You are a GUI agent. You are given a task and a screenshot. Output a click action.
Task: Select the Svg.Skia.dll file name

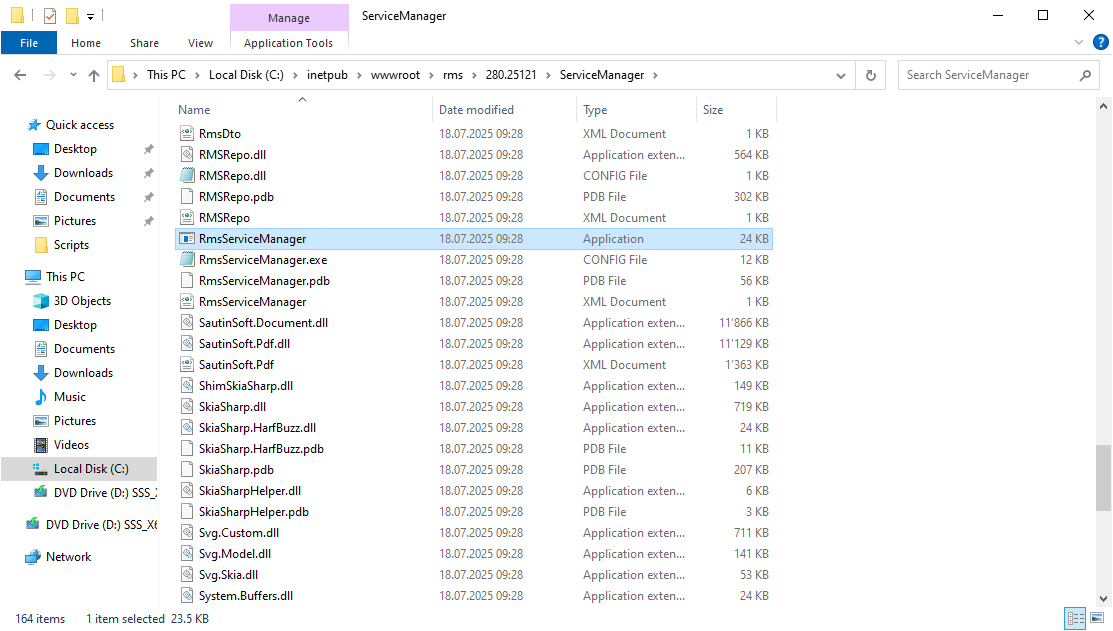click(x=229, y=575)
